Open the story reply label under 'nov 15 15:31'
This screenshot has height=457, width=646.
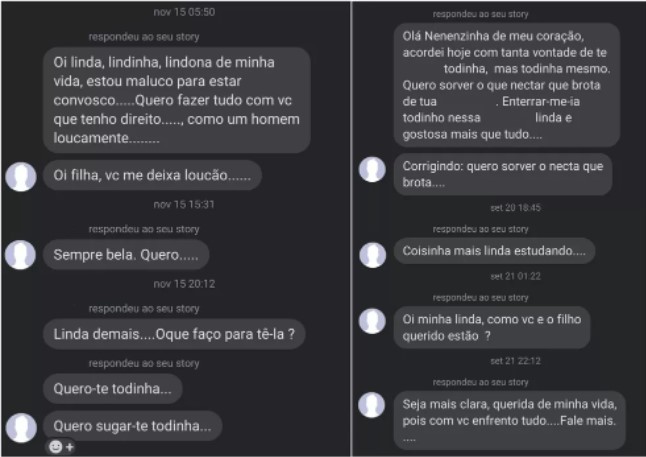(x=144, y=229)
